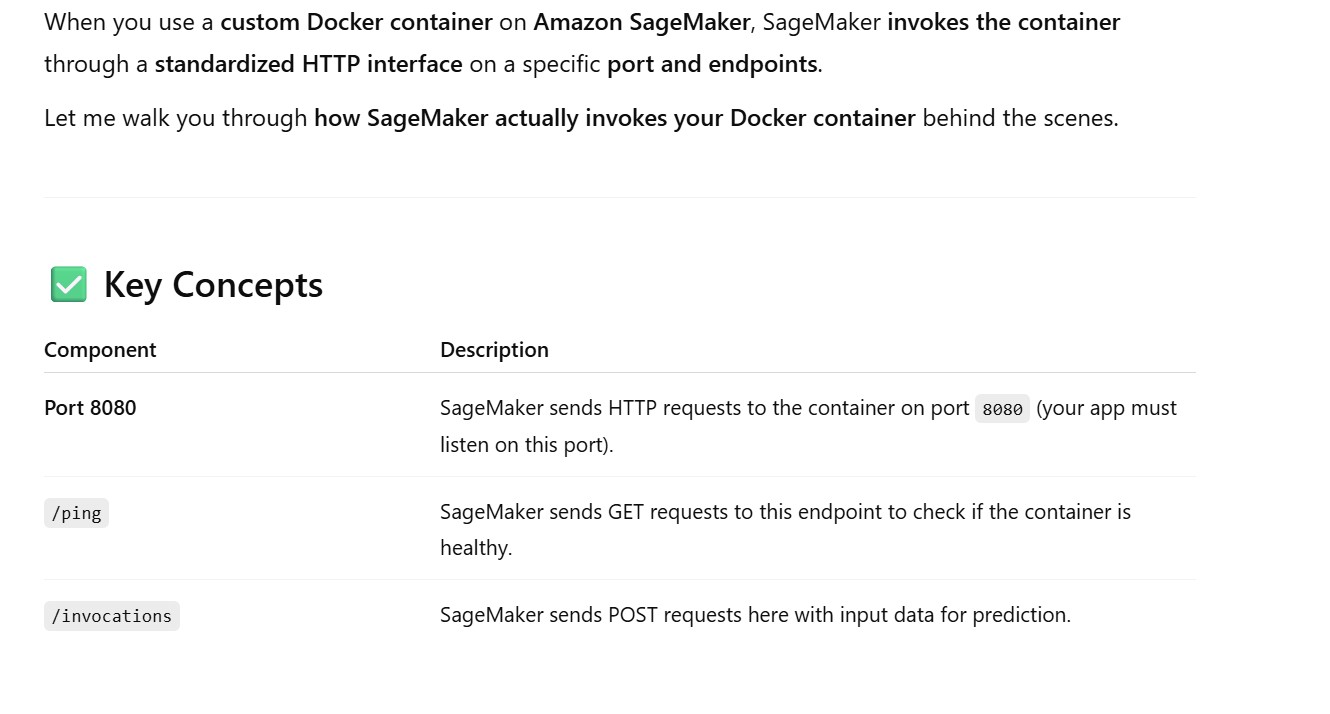Image resolution: width=1330 pixels, height=714 pixels.
Task: Click the green checkmark emoji icon
Action: pyautogui.click(x=68, y=285)
